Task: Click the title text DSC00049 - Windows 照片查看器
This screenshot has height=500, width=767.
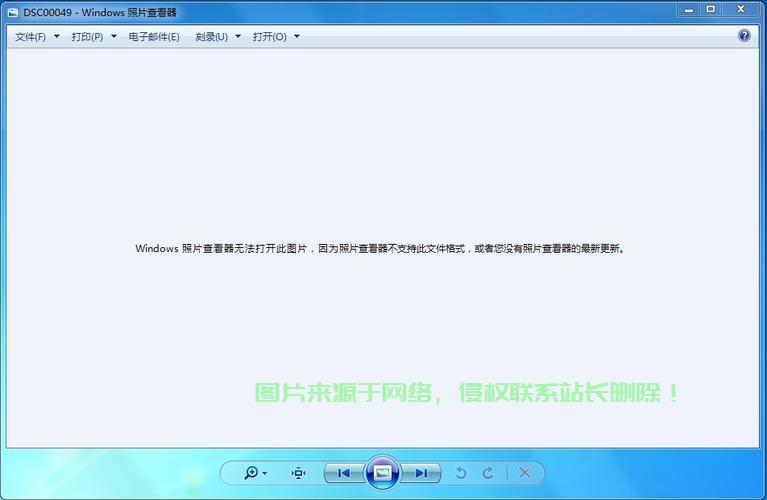Action: coord(100,13)
